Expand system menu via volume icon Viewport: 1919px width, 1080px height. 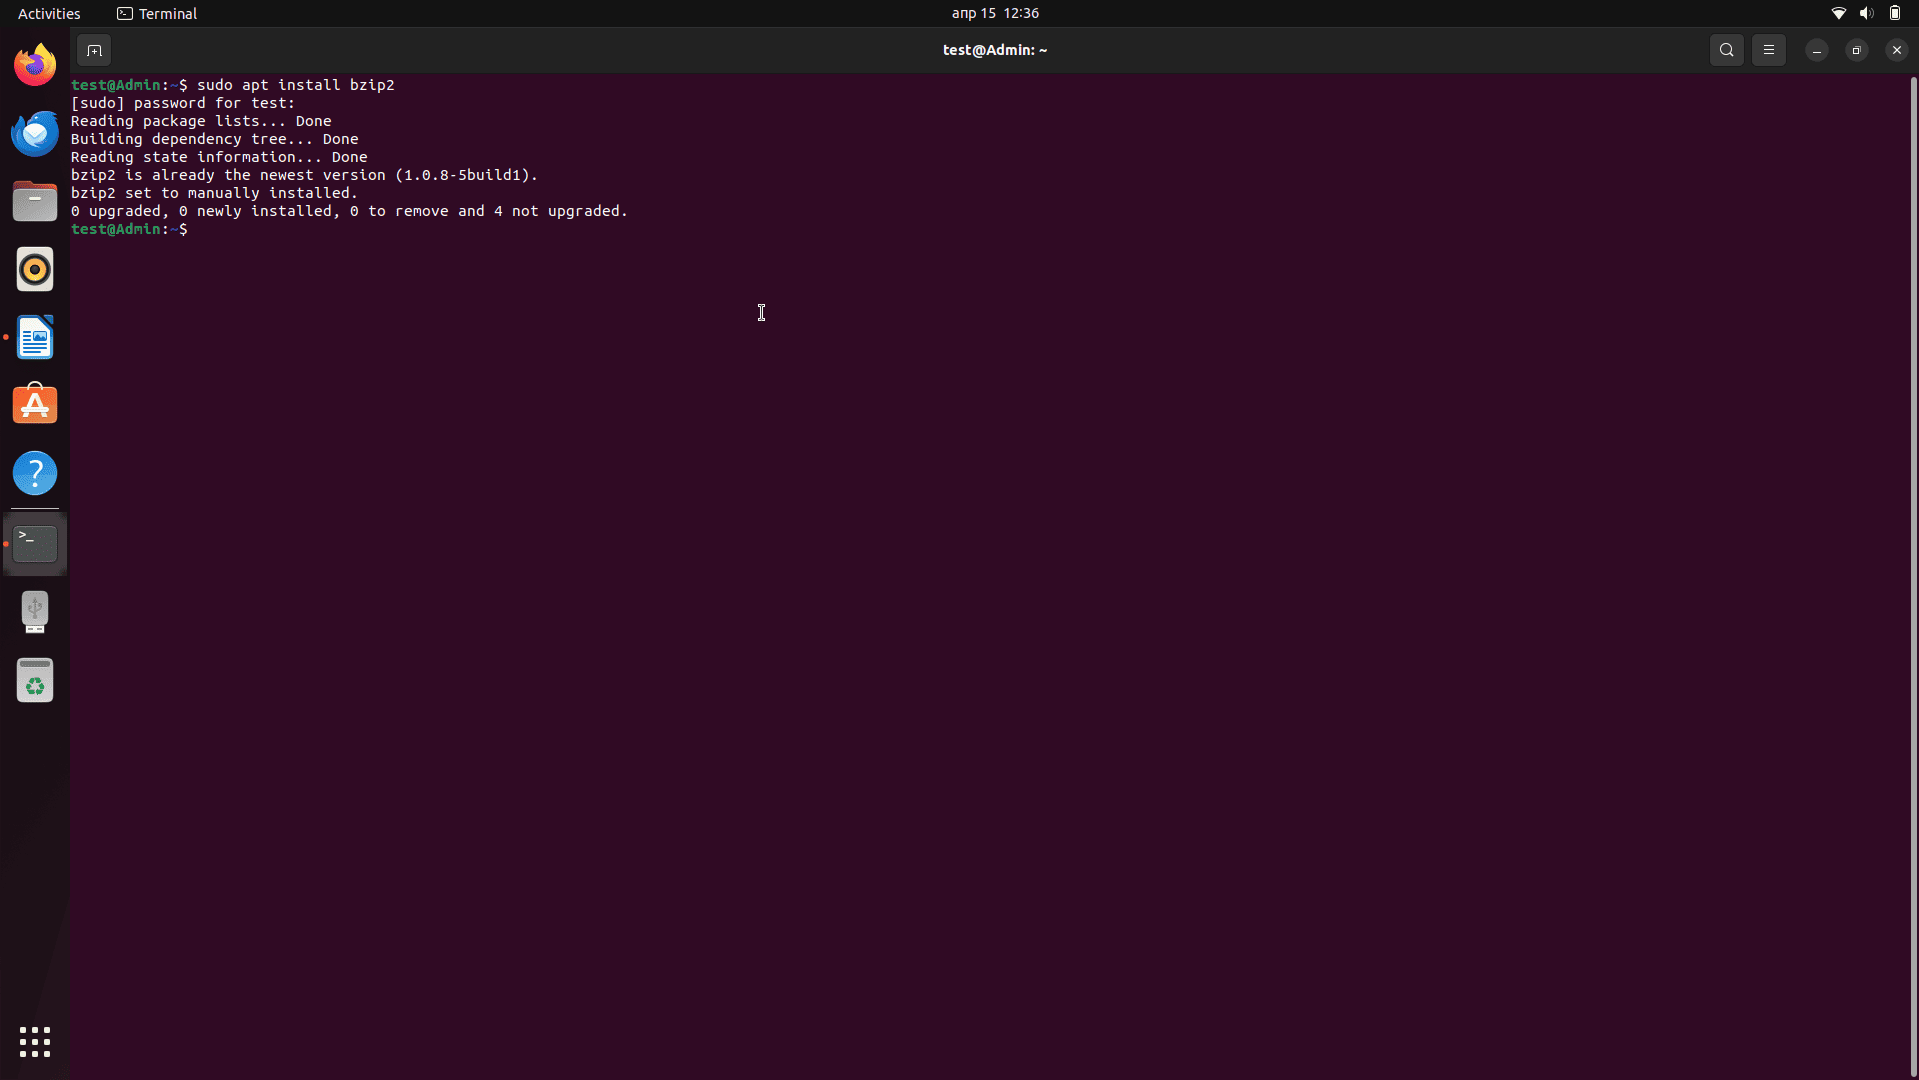(x=1866, y=13)
